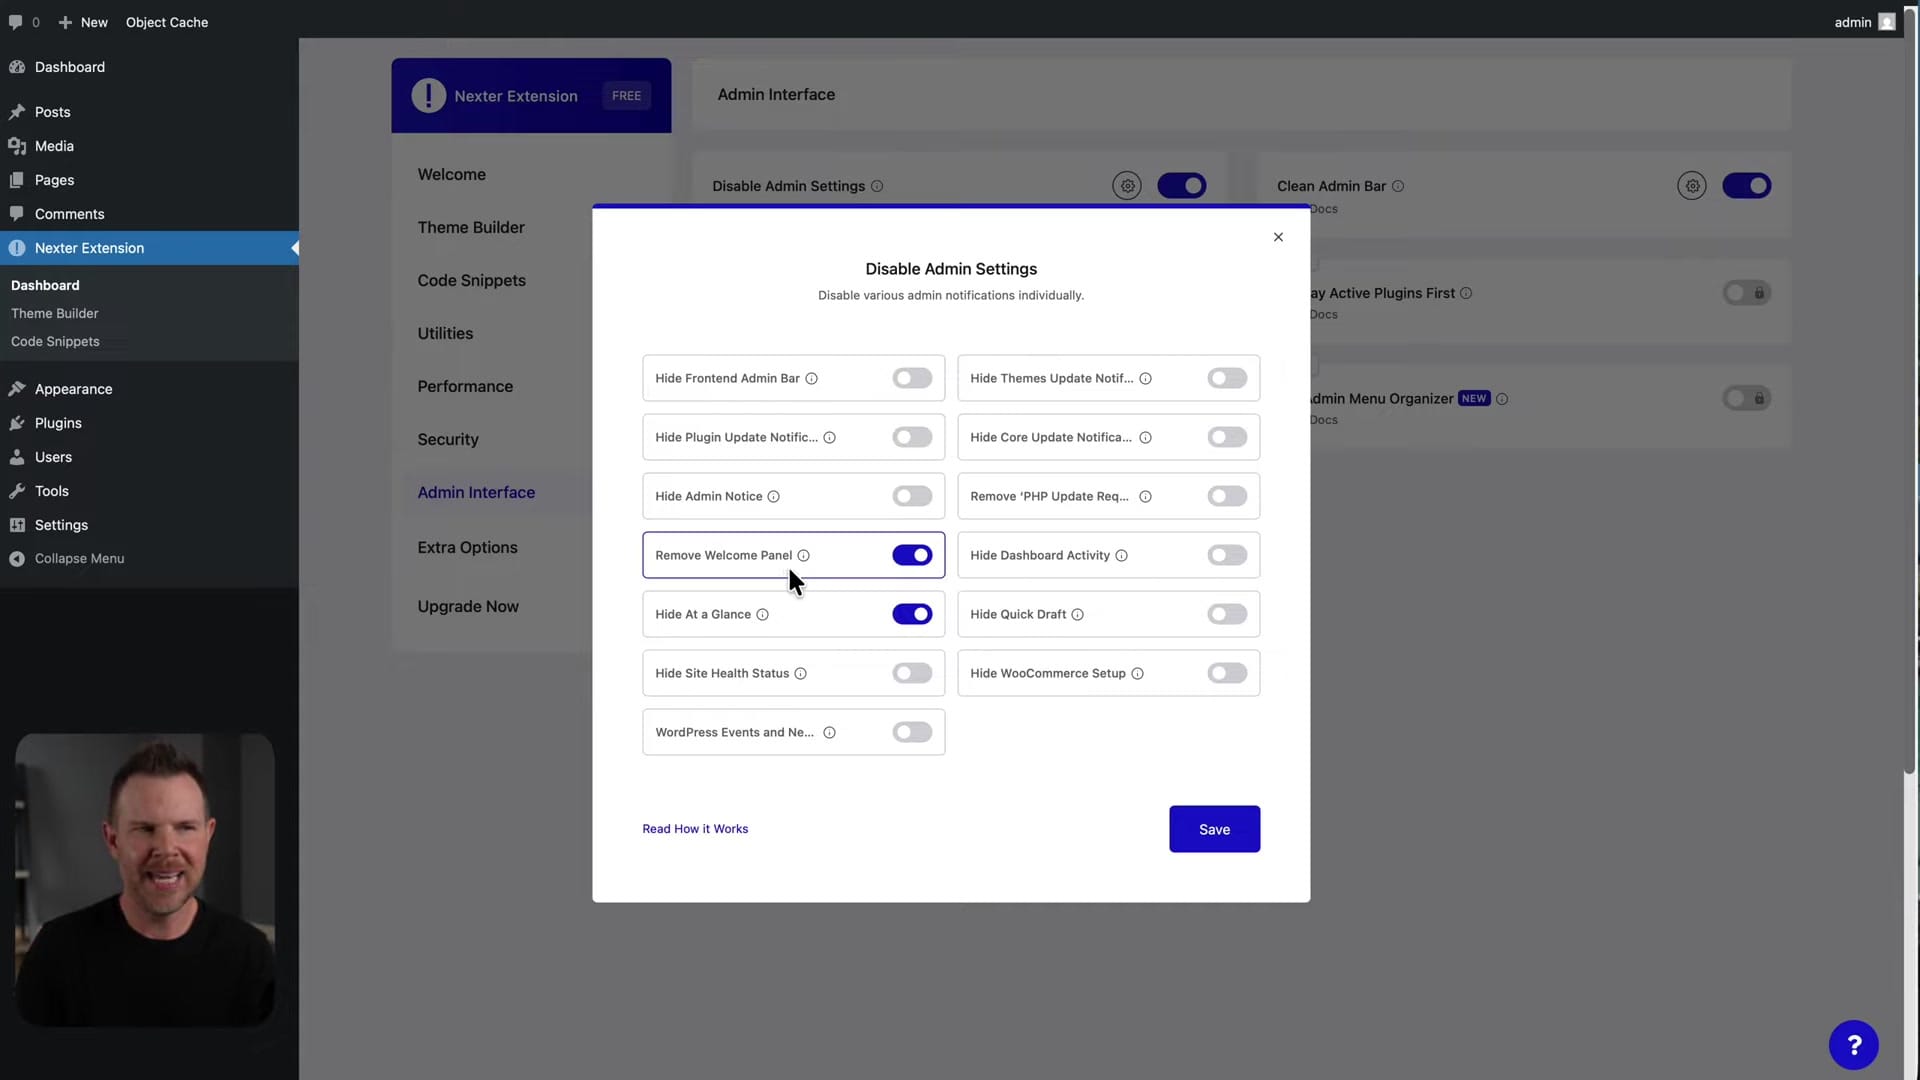Click the info icon next to Hide Admin Notice
The height and width of the screenshot is (1080, 1920).
[773, 496]
